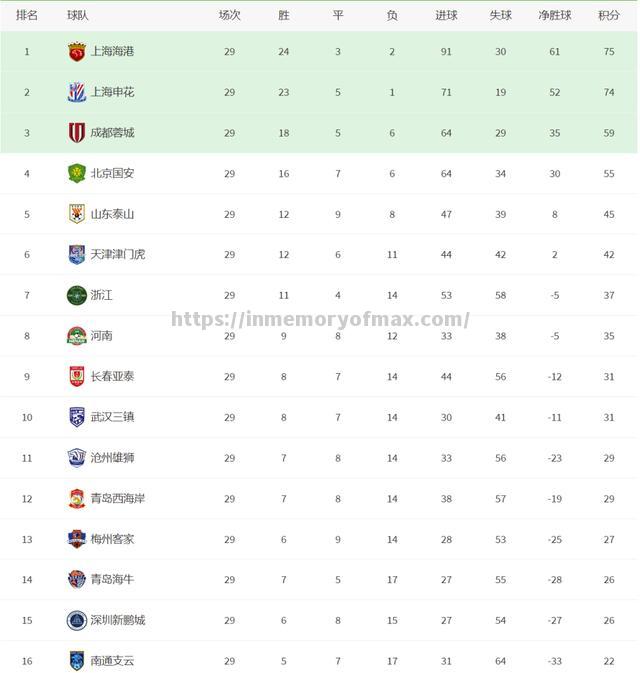Click the 天津津门虎 team badge
This screenshot has width=640, height=673.
pos(77,255)
